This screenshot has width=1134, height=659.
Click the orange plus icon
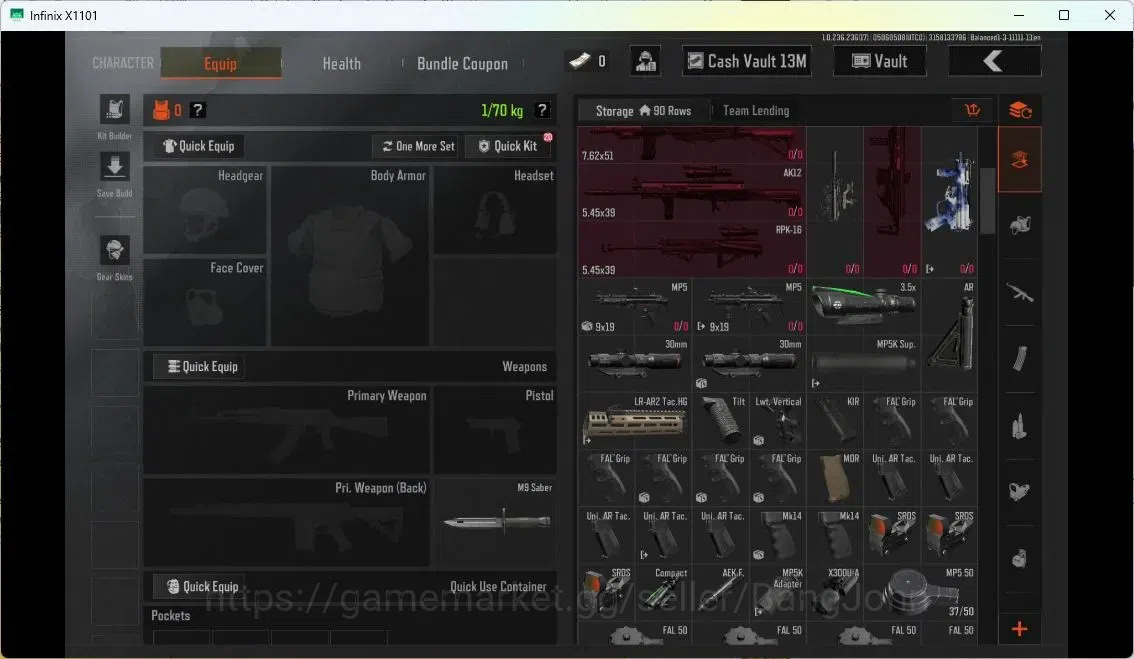click(x=1020, y=629)
